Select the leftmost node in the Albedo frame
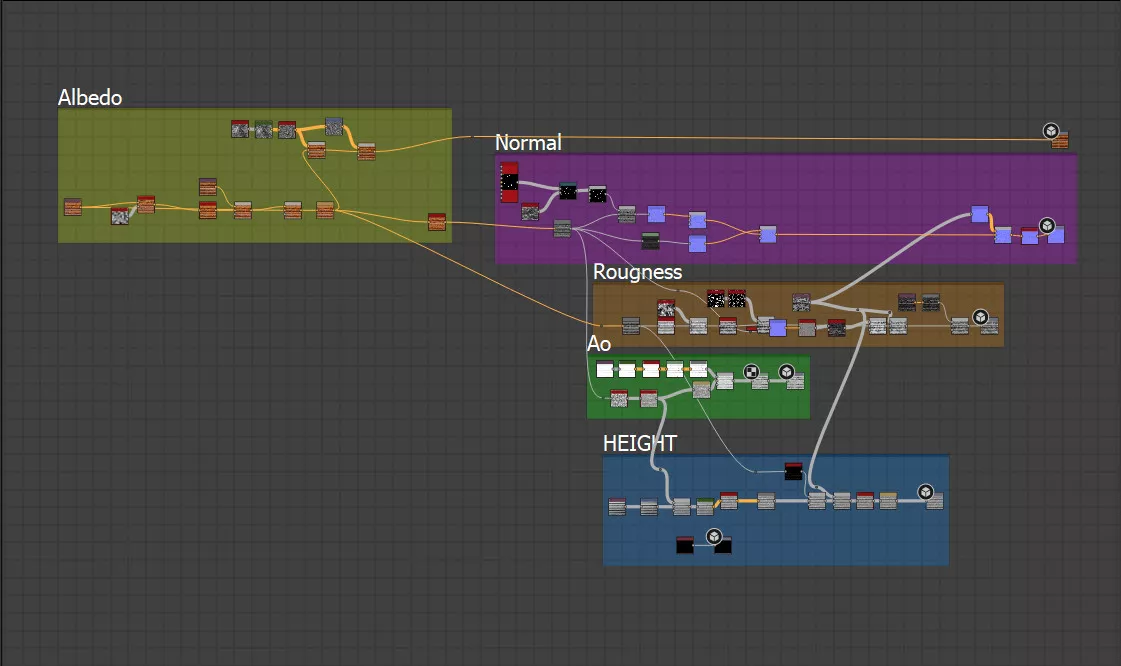This screenshot has height=666, width=1121. 72,207
